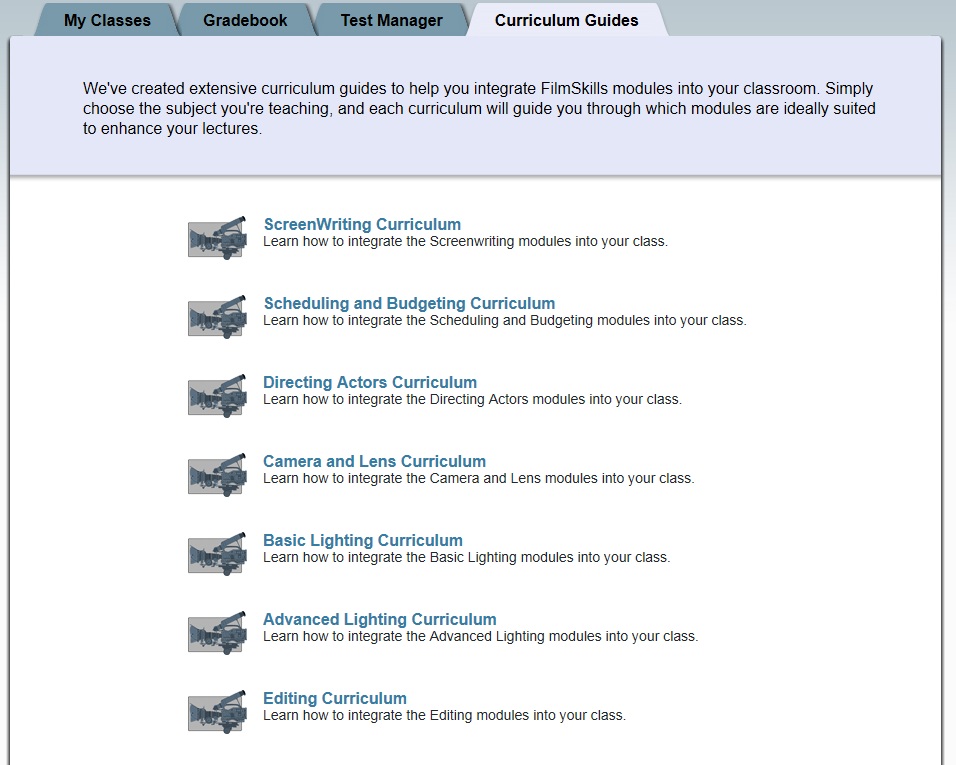Open the Gradebook tab
Viewport: 956px width, 765px height.
pos(245,20)
